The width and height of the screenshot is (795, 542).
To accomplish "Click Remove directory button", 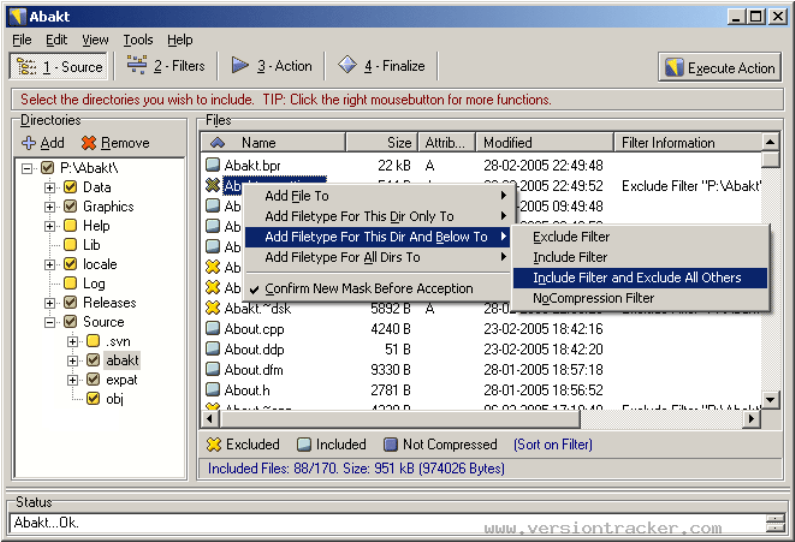I will pos(116,143).
